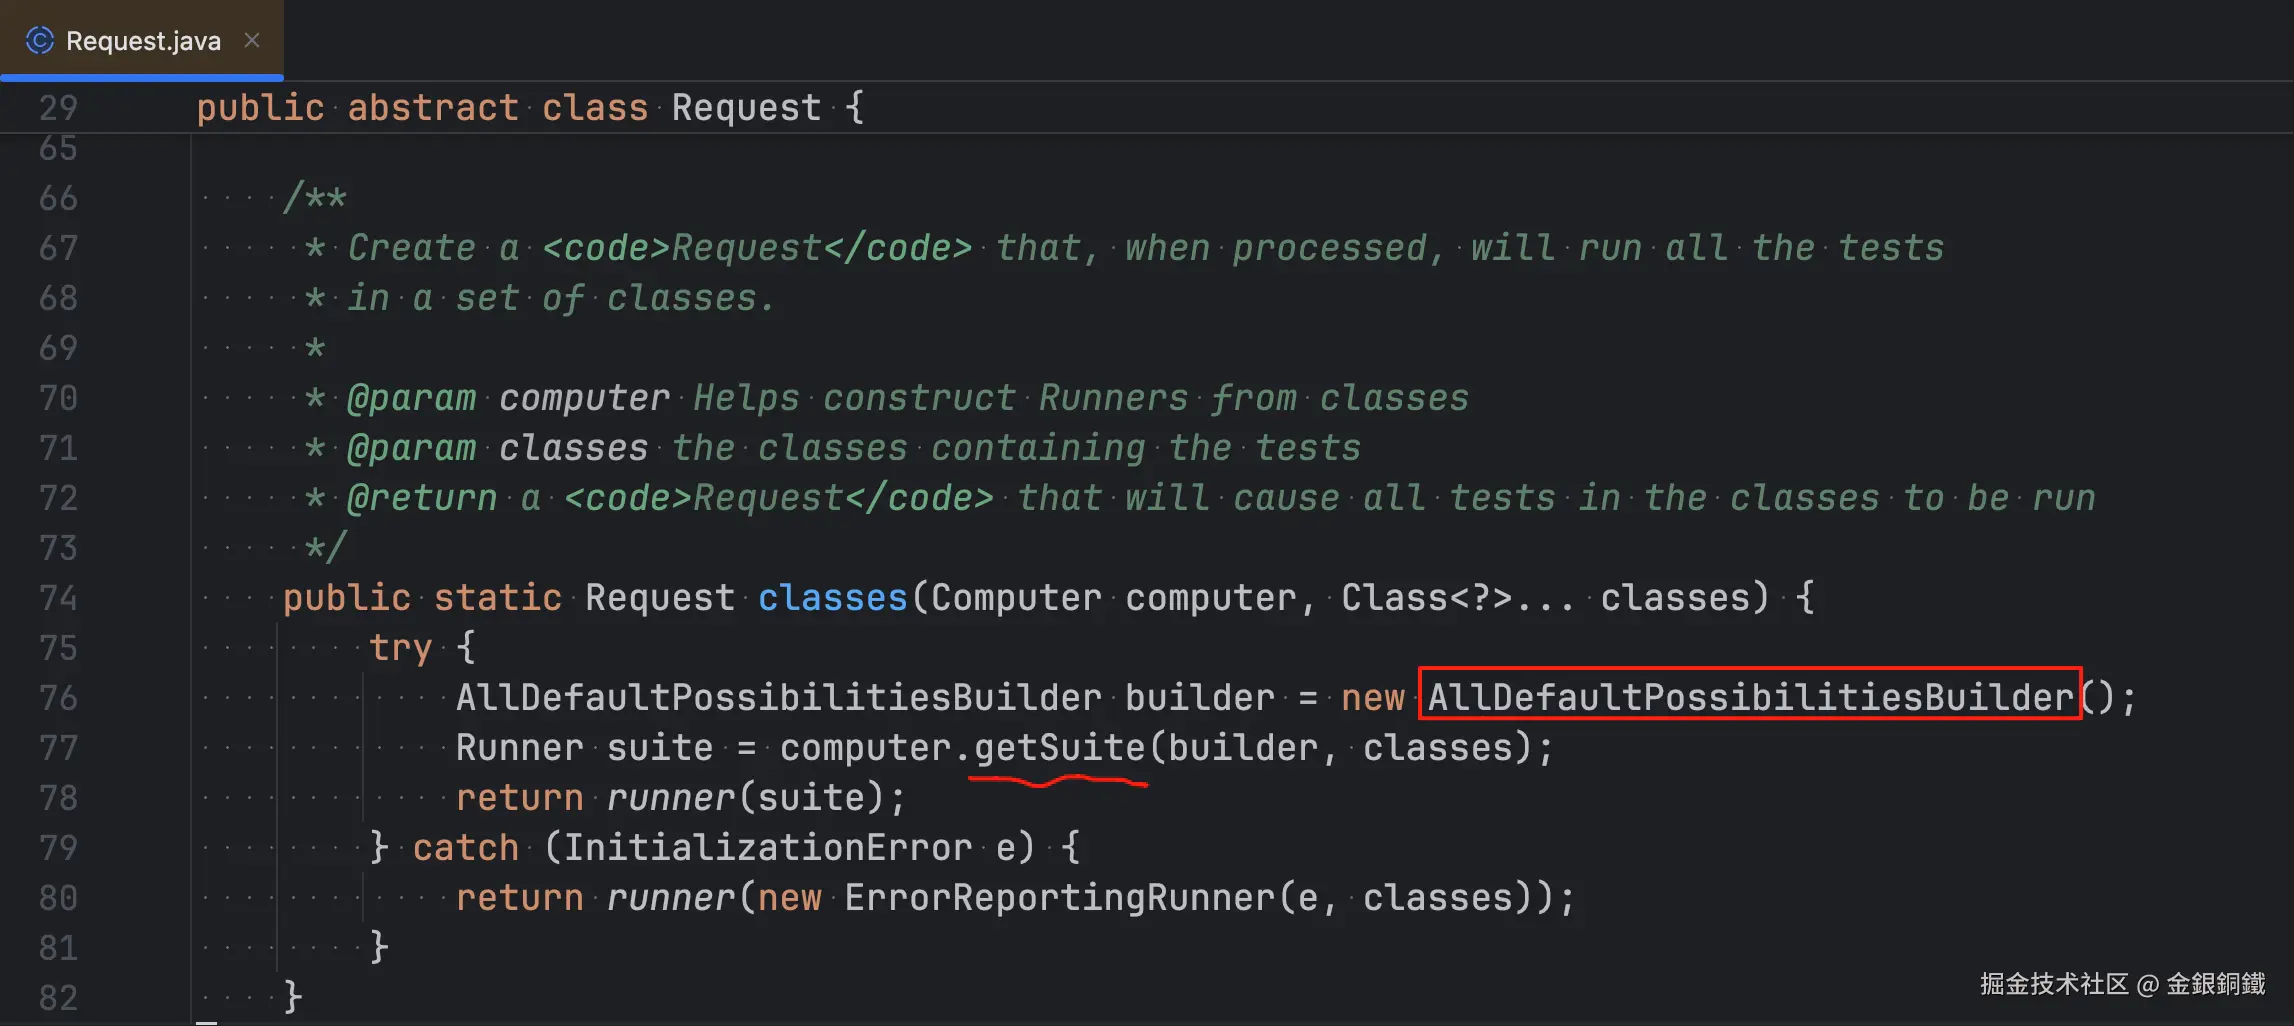Click the Javadoc opening /** on line 66
The height and width of the screenshot is (1026, 2294).
click(314, 198)
